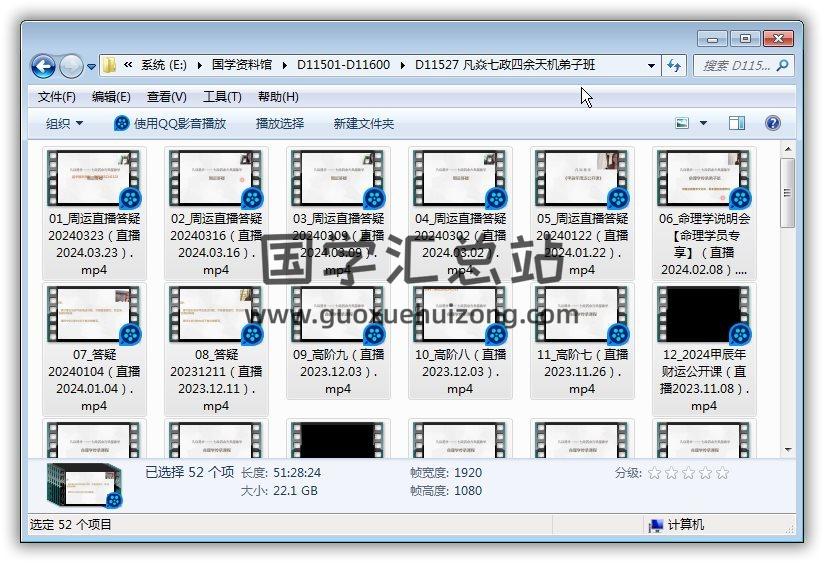
Task: Maximize the Explorer window
Action: [744, 39]
